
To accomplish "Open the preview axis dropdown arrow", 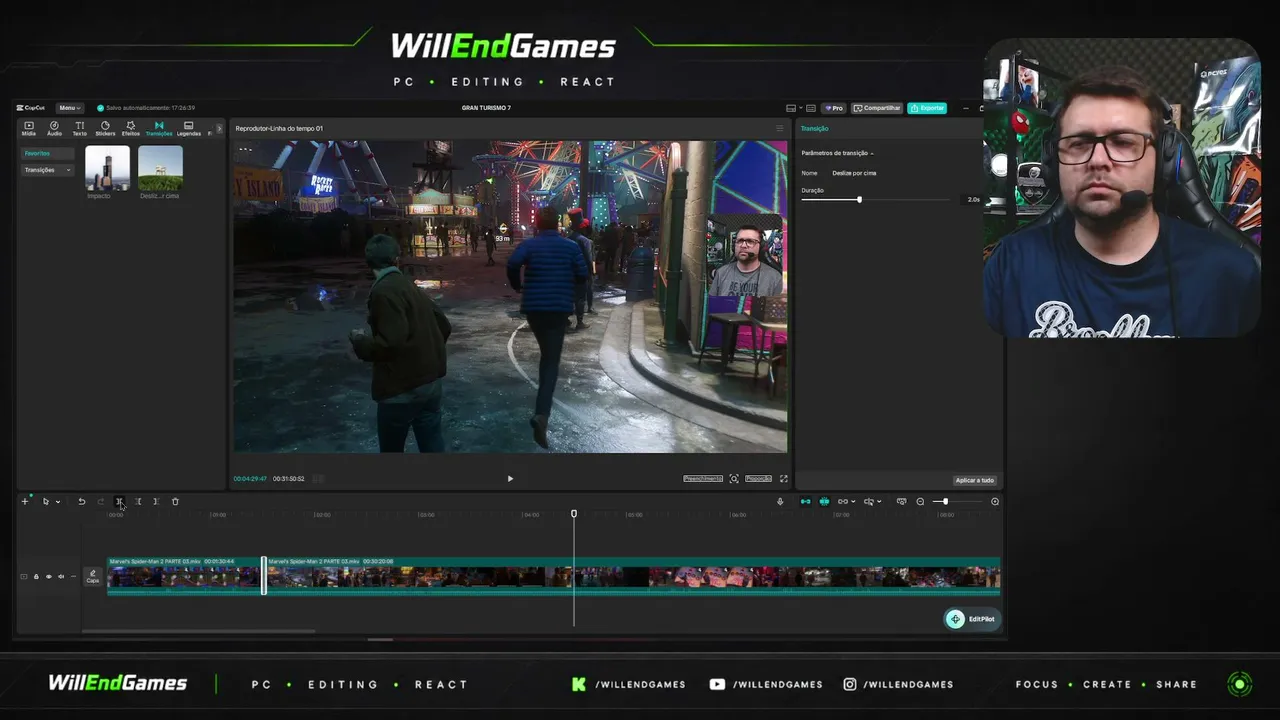I will pos(879,502).
